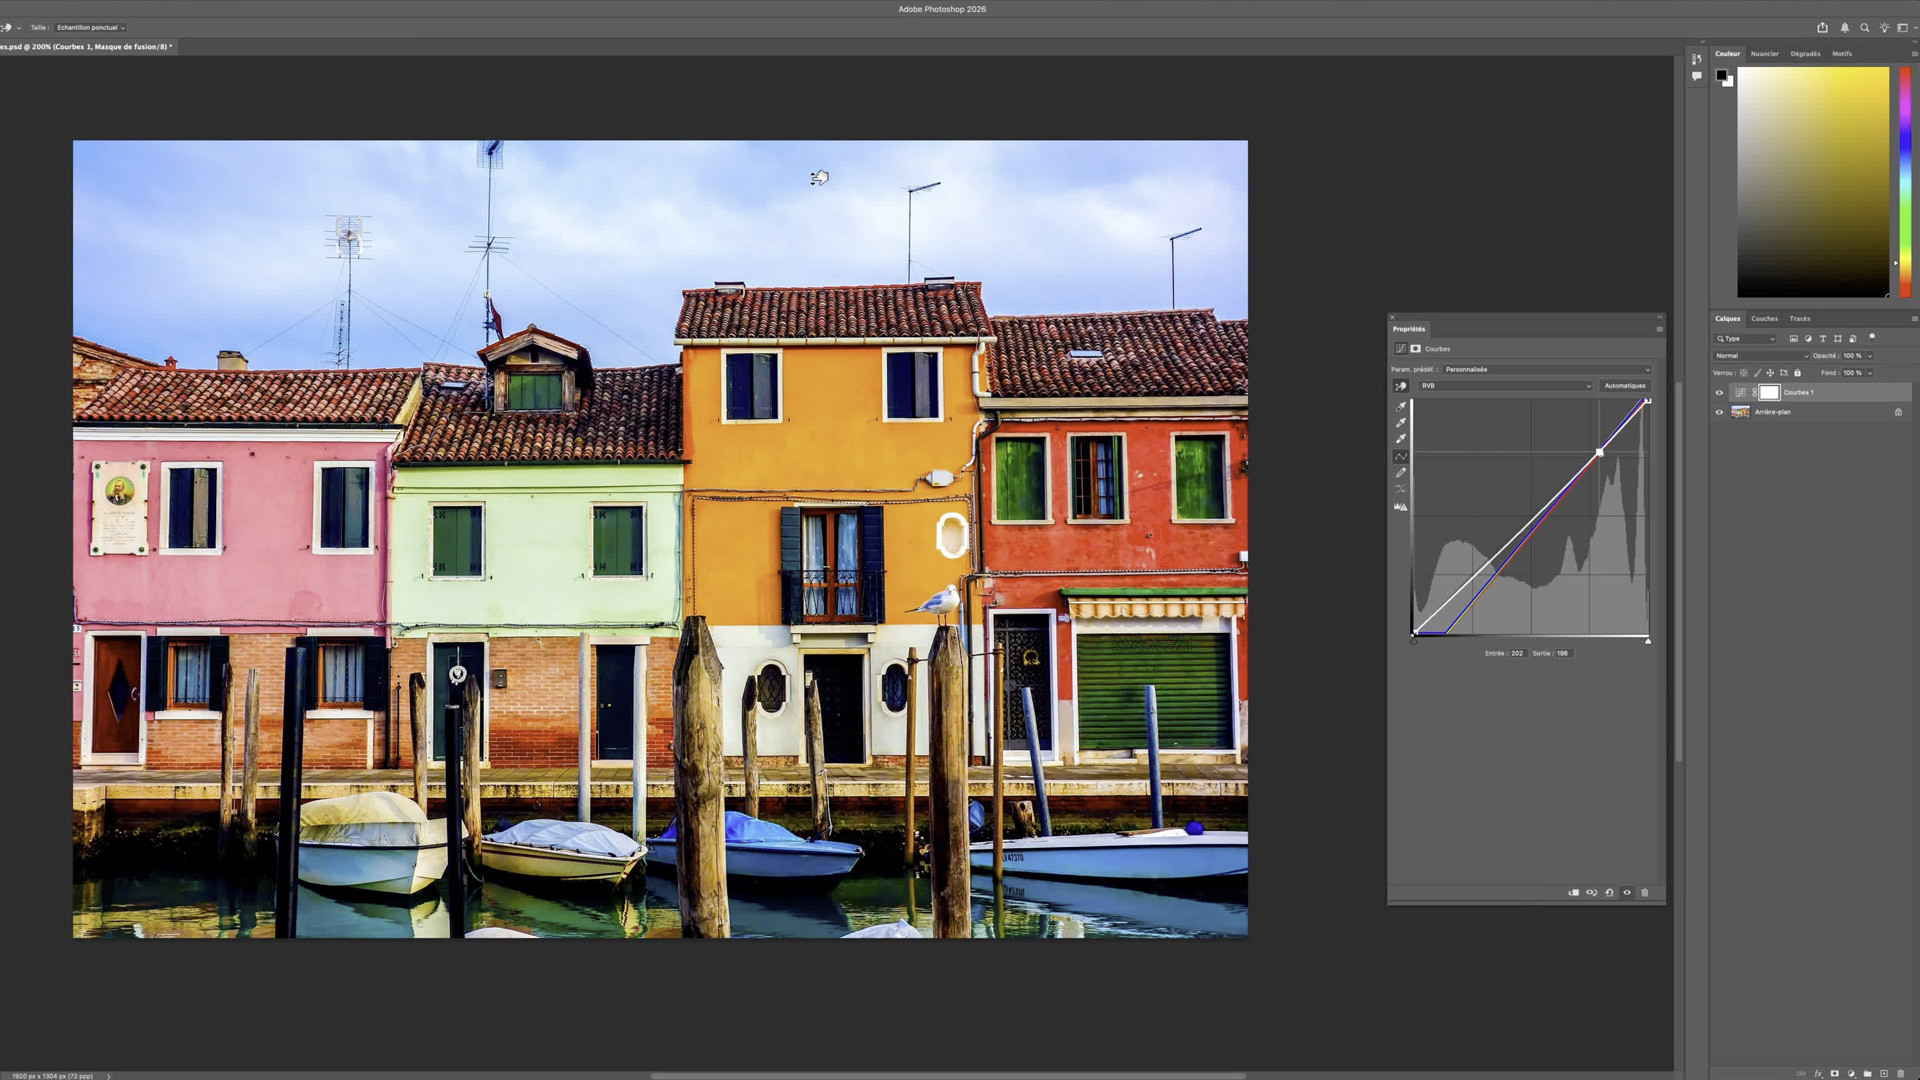
Task: Open the Normal blend mode dropdown
Action: tap(1761, 356)
